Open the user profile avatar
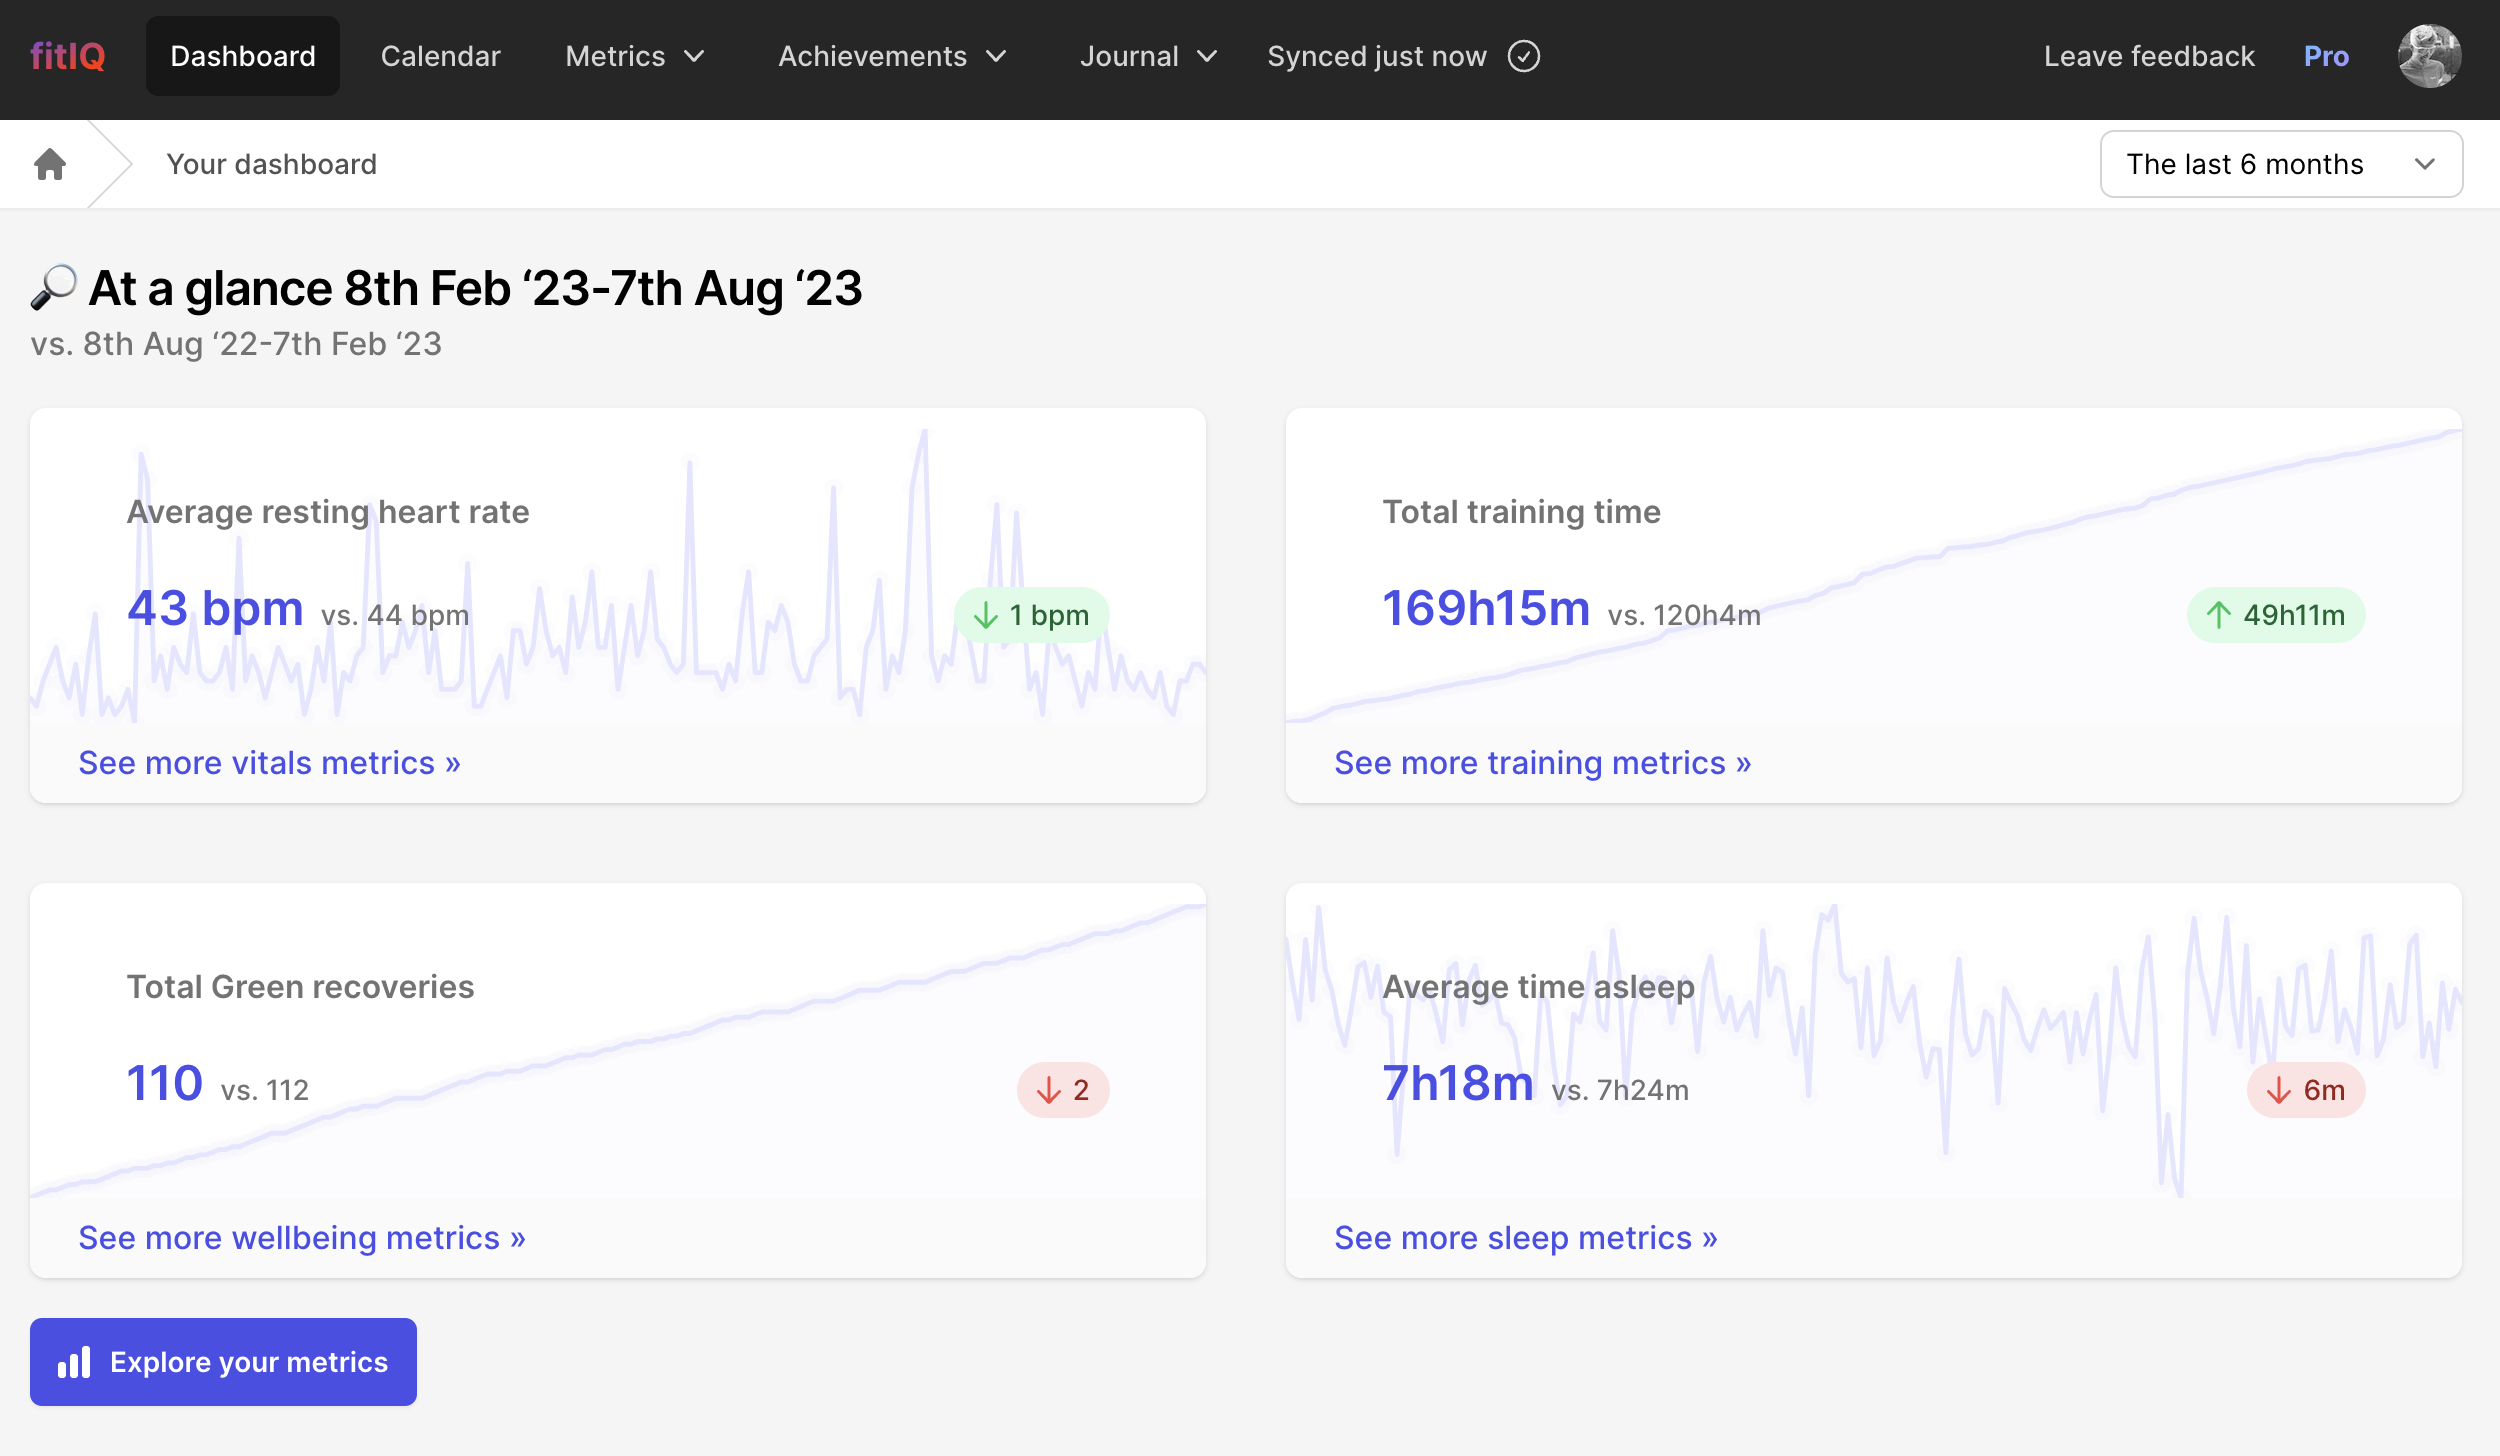This screenshot has height=1456, width=2500. point(2428,56)
